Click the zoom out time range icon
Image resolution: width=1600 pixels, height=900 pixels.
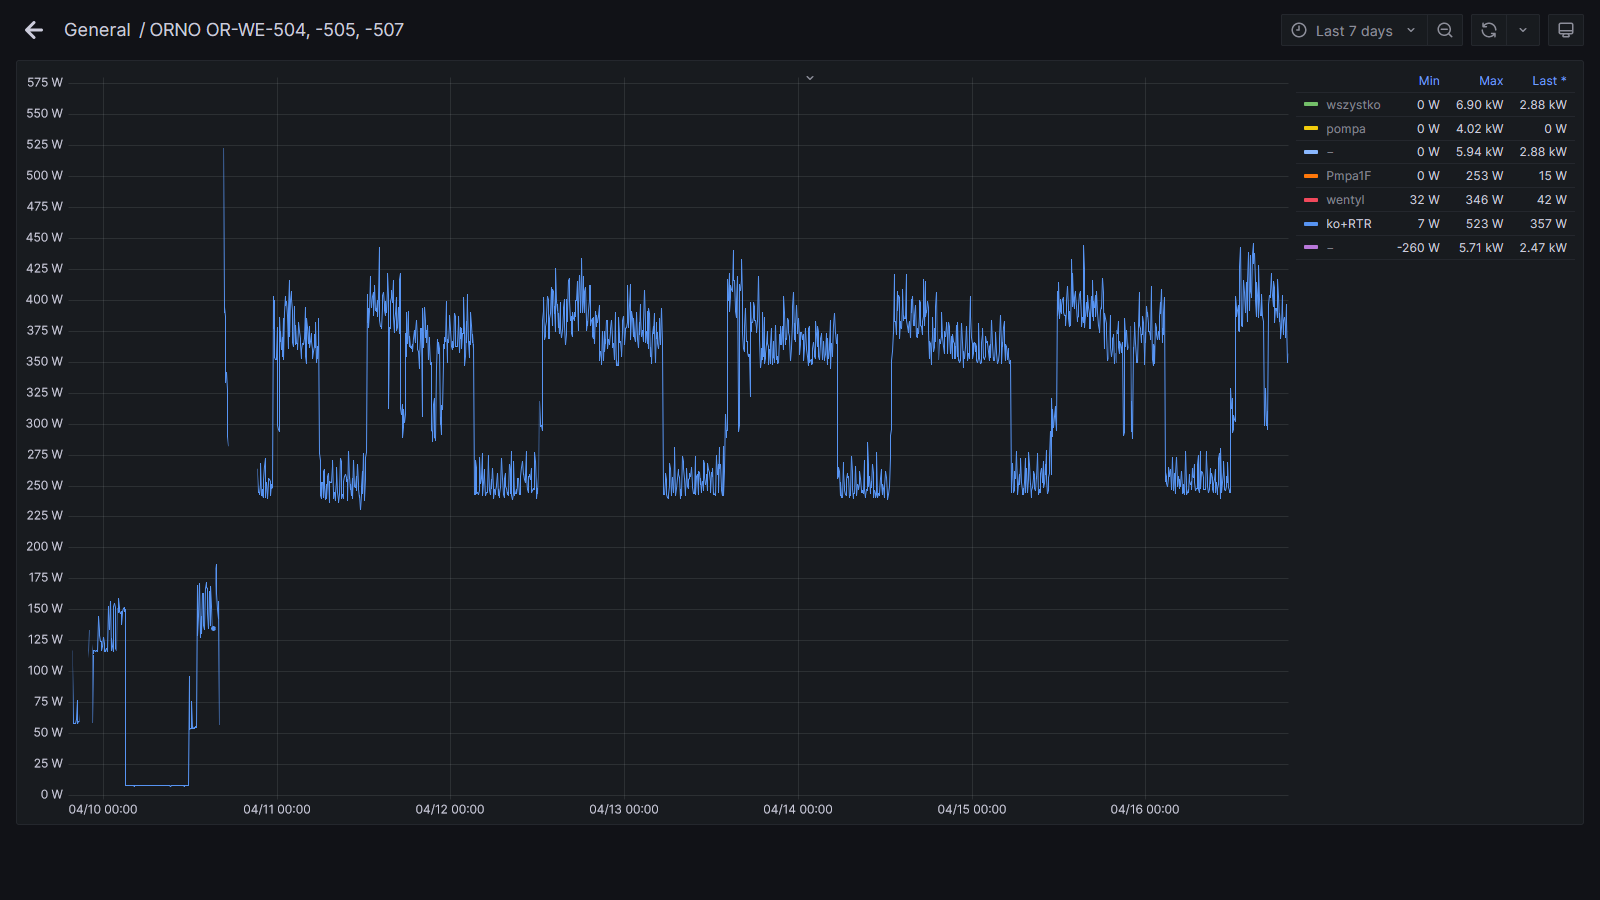(1445, 30)
